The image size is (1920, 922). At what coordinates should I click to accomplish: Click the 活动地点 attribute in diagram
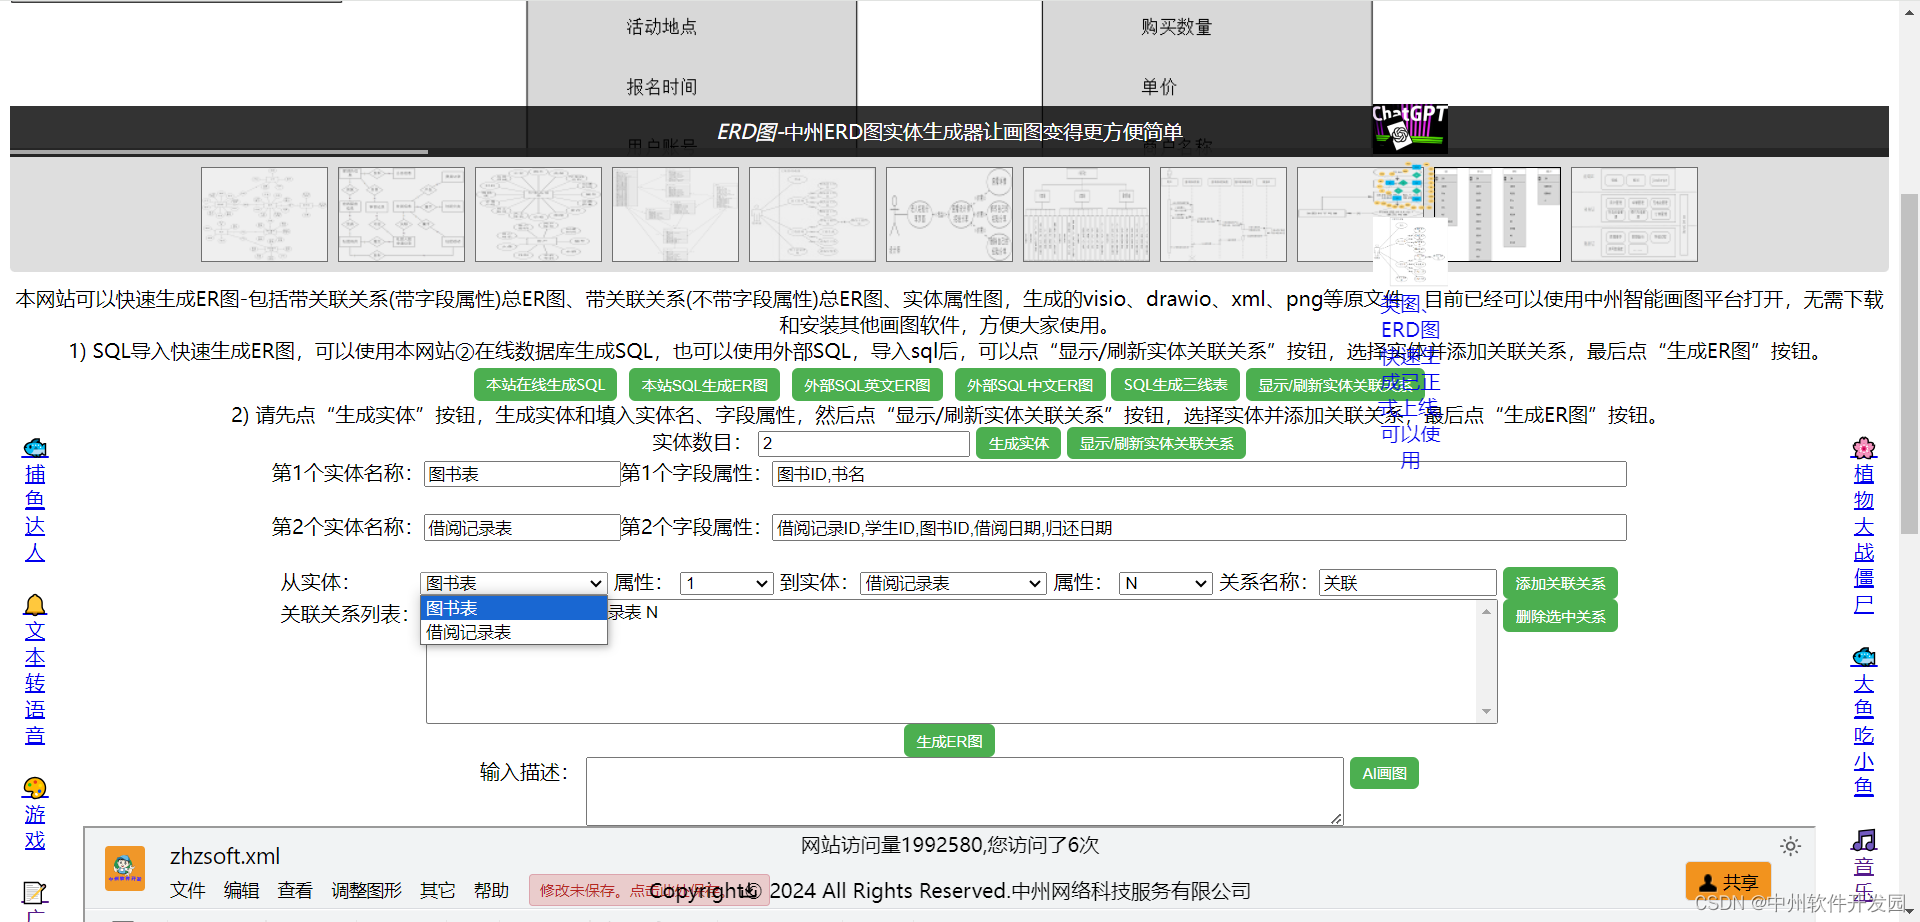click(661, 27)
